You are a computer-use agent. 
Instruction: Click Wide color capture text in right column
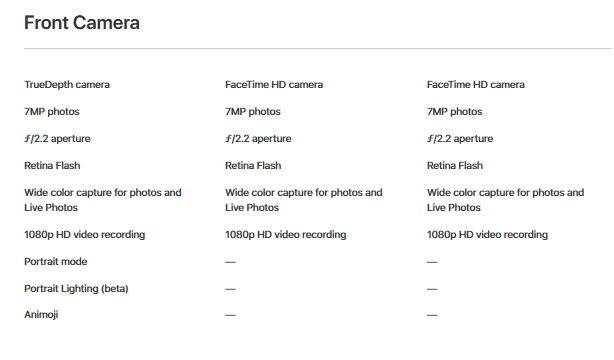coord(505,200)
